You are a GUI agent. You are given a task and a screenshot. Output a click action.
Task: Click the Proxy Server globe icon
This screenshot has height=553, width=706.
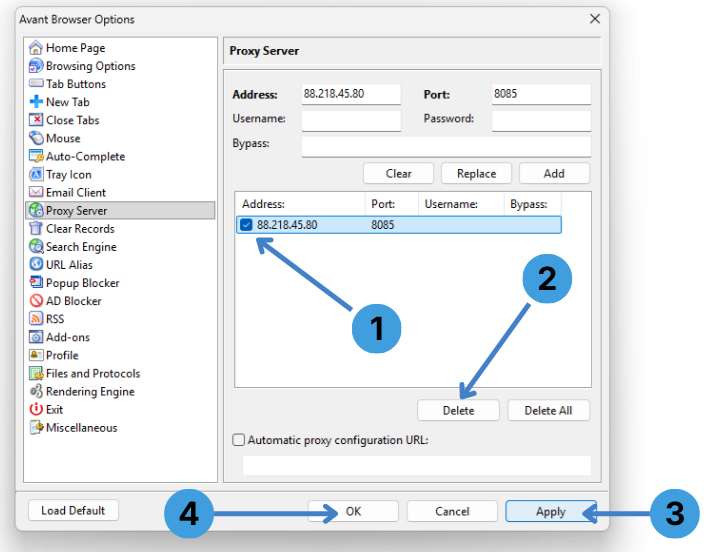click(36, 210)
